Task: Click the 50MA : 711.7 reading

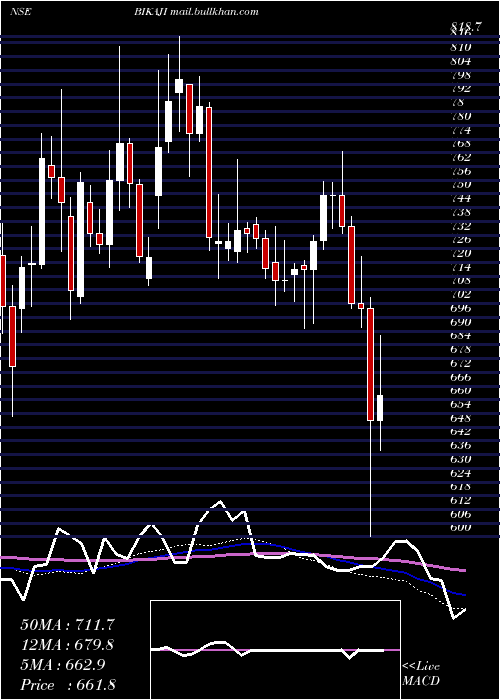Action: tap(65, 625)
